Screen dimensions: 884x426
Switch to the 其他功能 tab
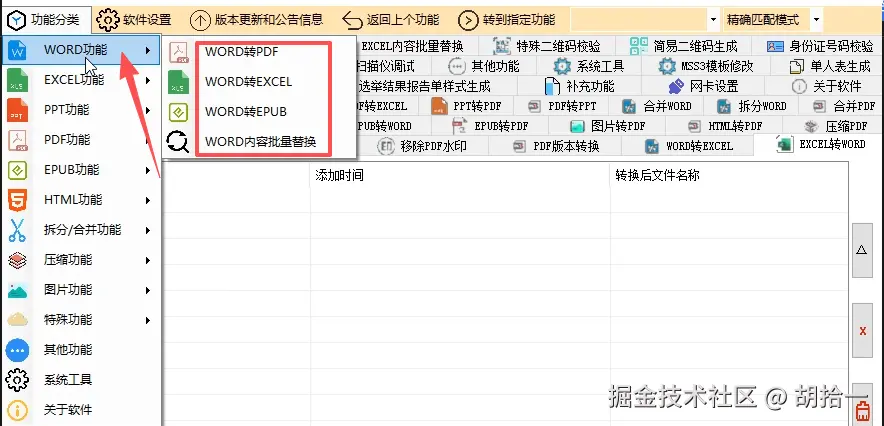coord(484,66)
